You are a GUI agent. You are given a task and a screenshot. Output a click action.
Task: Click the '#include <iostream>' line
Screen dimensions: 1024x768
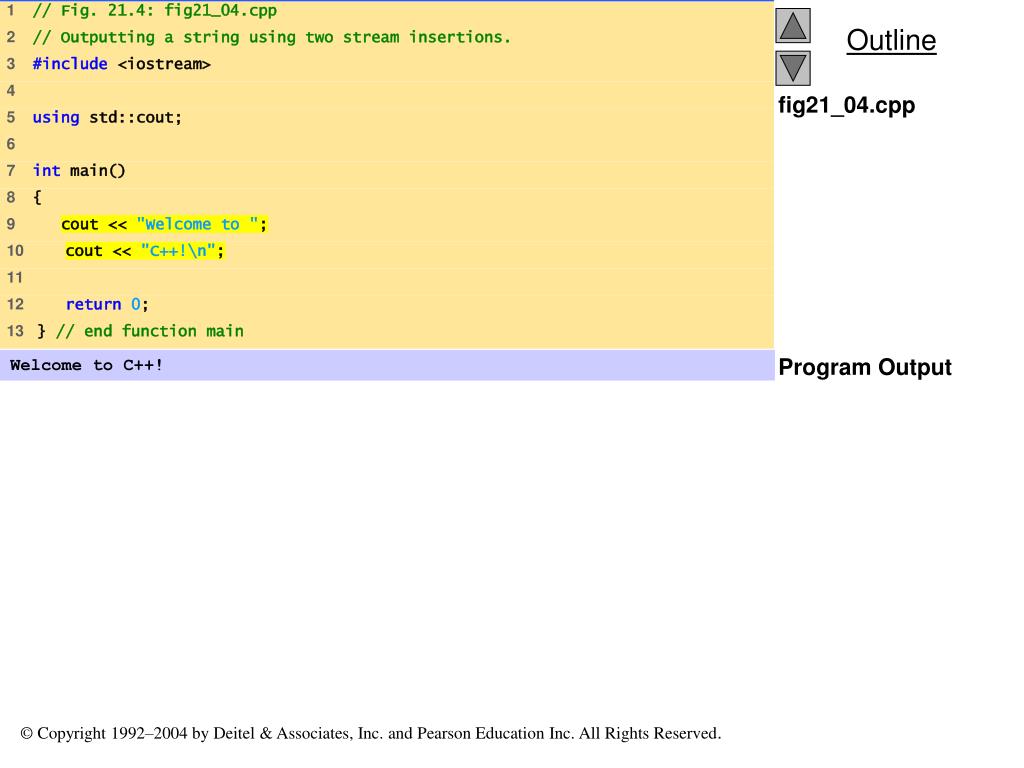[x=121, y=64]
